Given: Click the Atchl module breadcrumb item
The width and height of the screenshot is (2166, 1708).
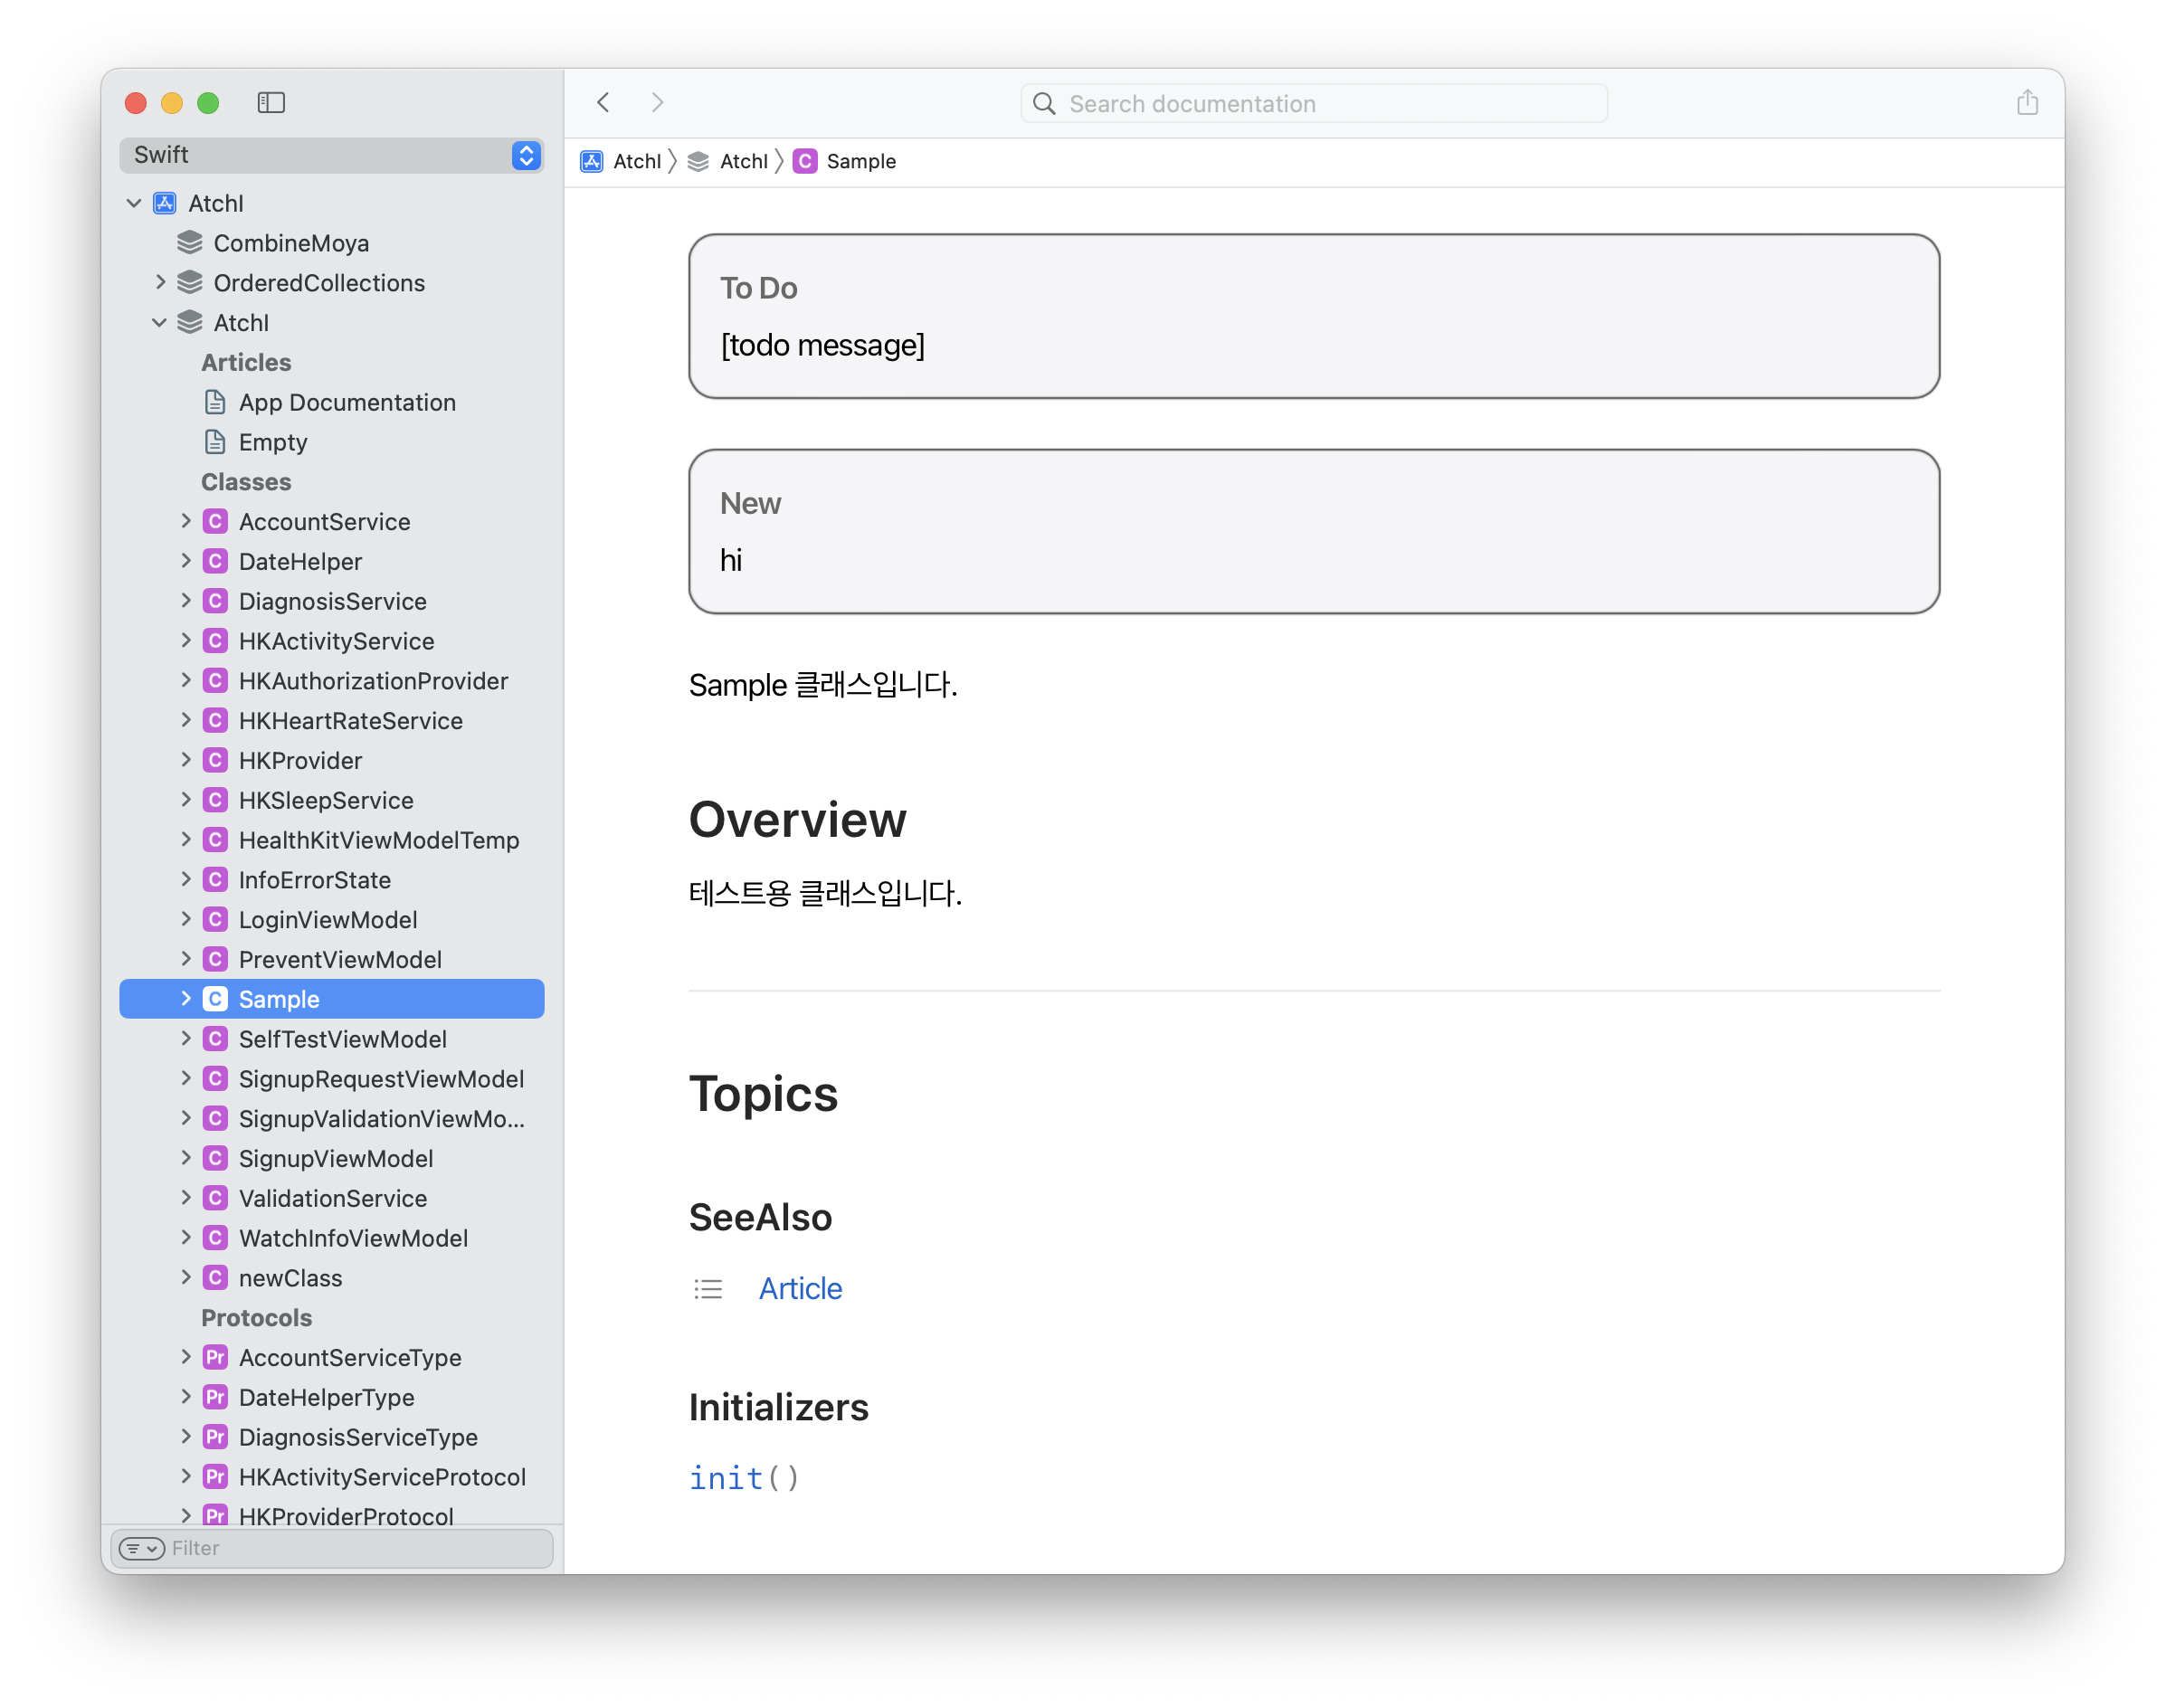Looking at the screenshot, I should (x=743, y=162).
